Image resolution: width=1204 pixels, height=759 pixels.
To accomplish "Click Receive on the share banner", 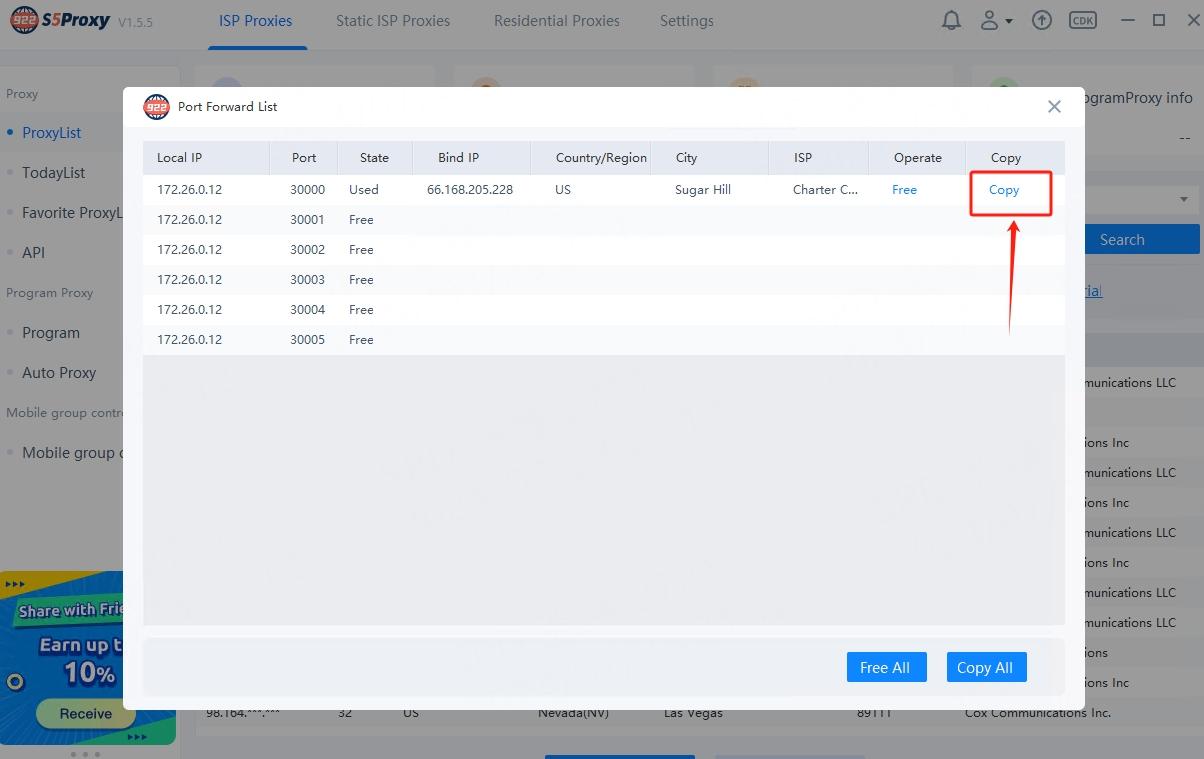I will pos(86,714).
